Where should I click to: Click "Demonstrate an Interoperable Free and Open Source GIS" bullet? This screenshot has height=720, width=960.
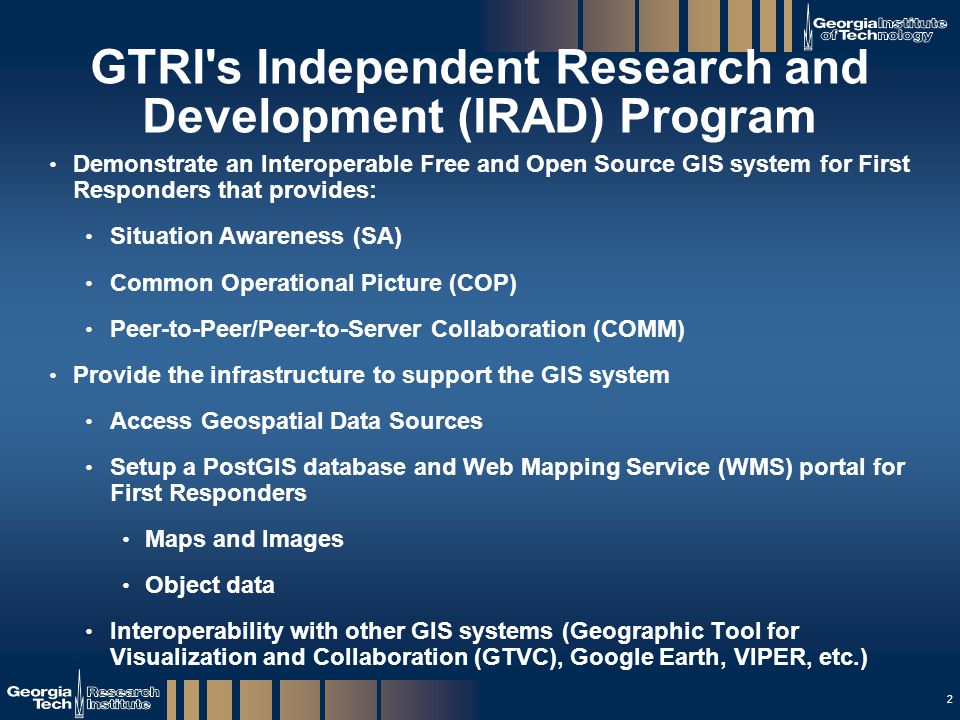(491, 177)
